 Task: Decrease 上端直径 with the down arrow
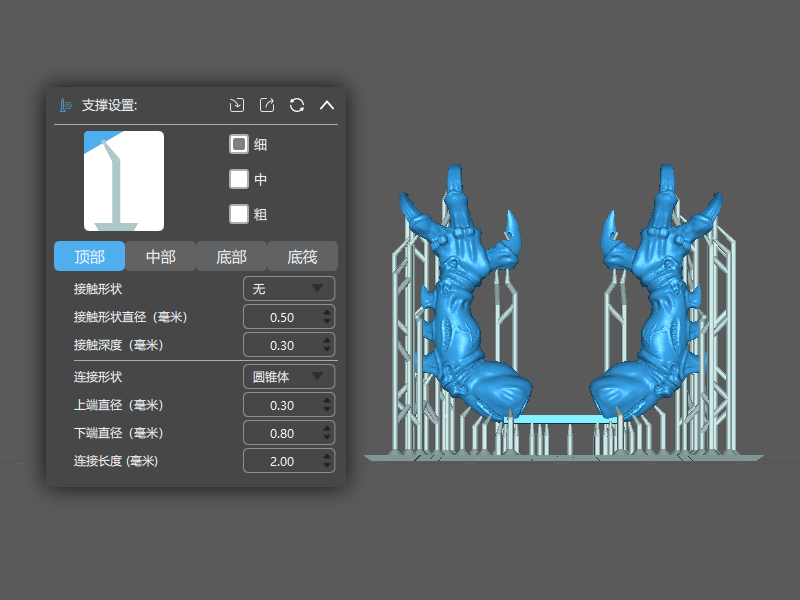click(328, 410)
